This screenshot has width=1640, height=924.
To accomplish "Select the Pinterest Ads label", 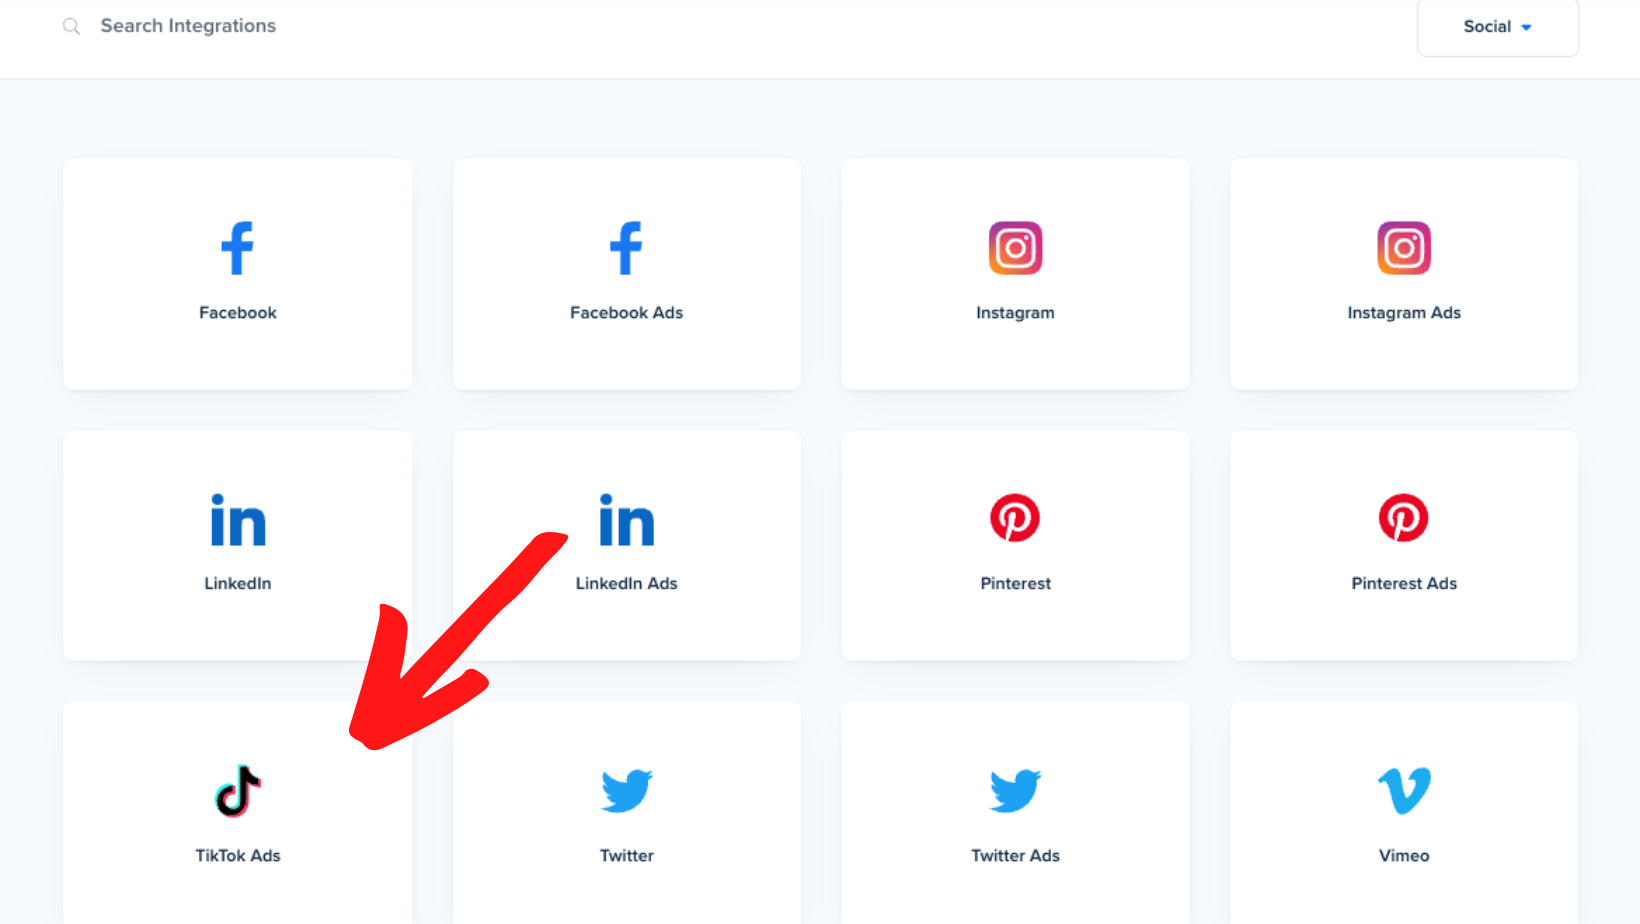I will (1404, 583).
